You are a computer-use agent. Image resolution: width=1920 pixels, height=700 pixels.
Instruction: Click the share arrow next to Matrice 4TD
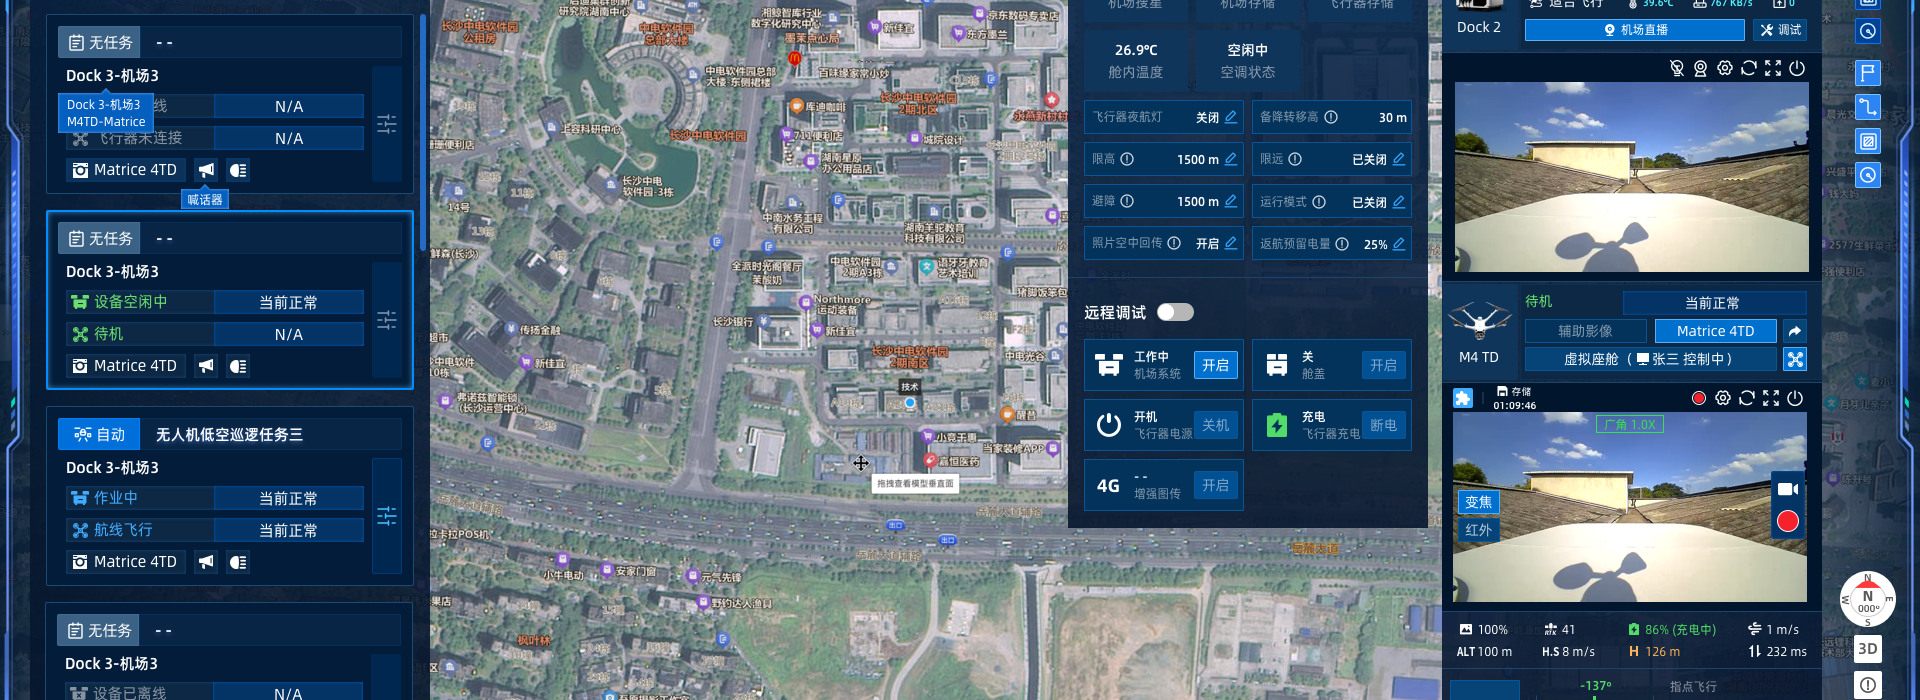pyautogui.click(x=1795, y=331)
